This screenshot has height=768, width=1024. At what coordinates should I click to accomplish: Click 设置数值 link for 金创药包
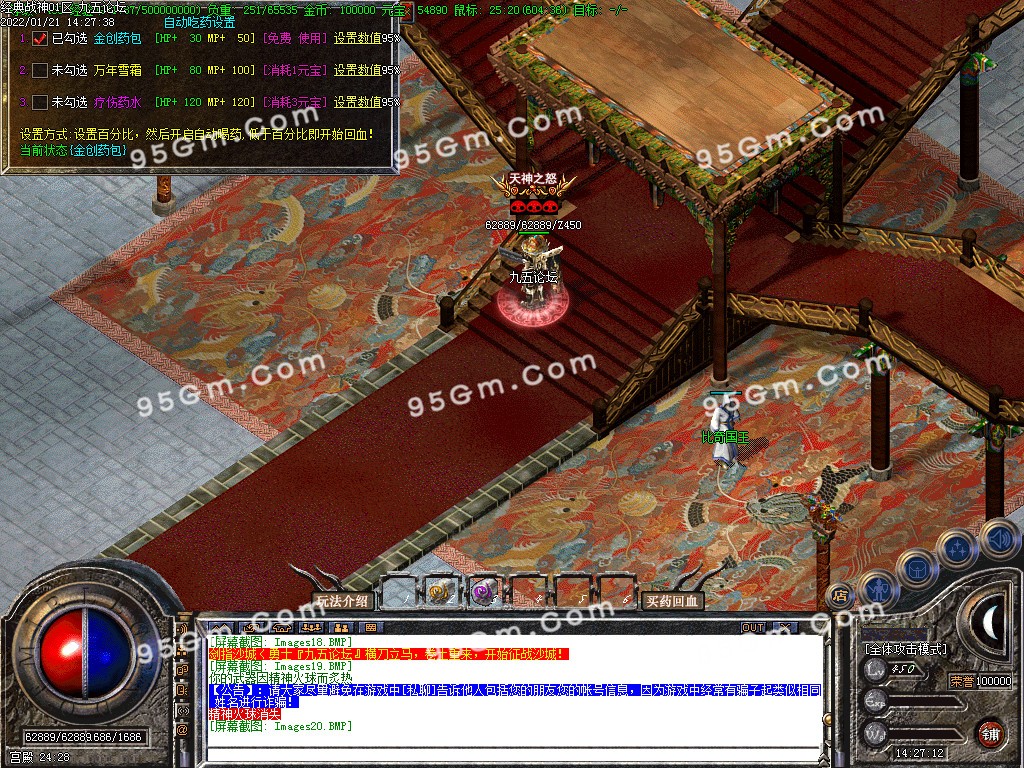[x=357, y=39]
